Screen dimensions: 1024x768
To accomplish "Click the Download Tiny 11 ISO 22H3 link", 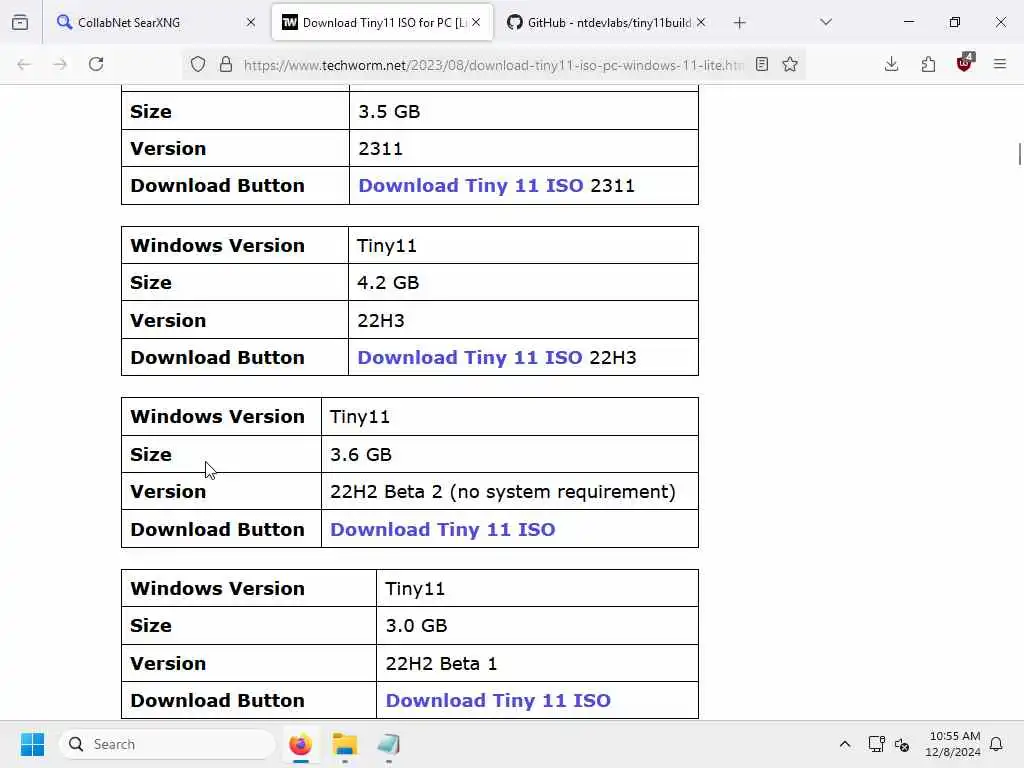I will tap(470, 357).
